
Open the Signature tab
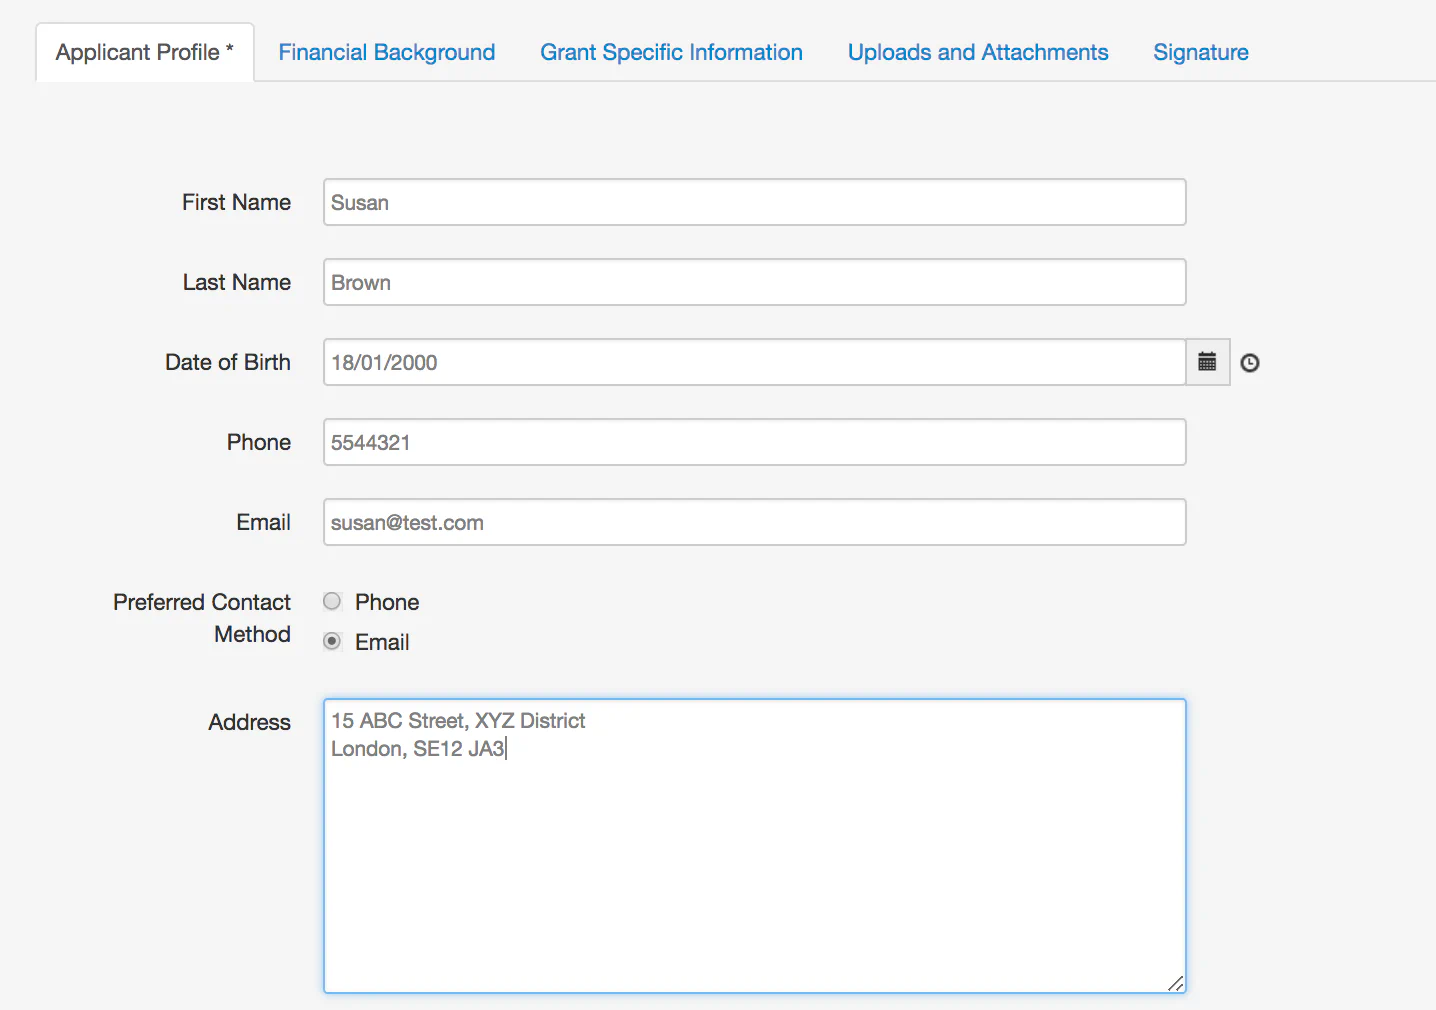[1200, 51]
